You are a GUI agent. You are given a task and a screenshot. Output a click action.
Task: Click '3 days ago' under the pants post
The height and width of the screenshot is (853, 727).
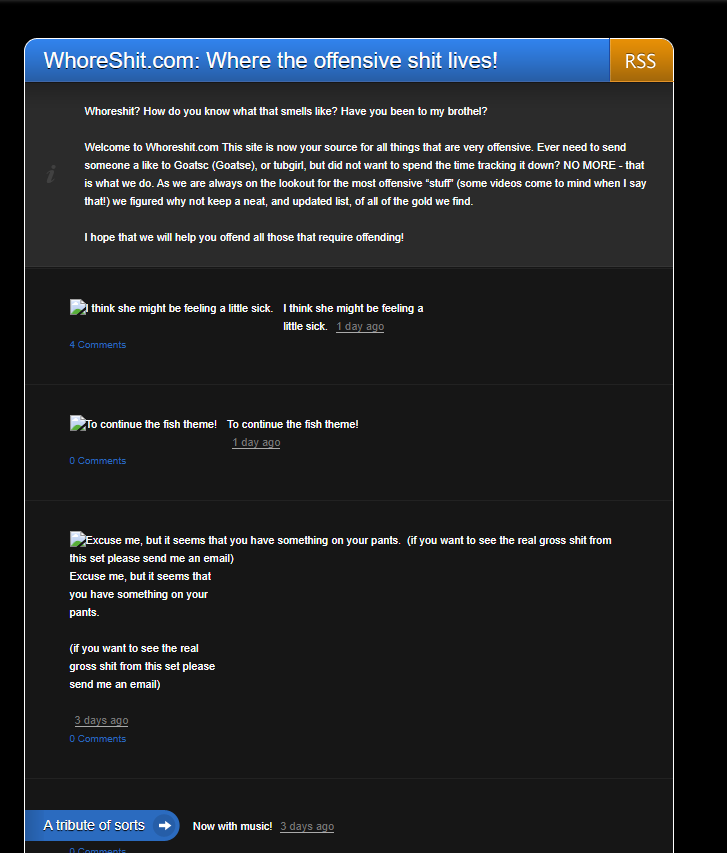pos(101,720)
